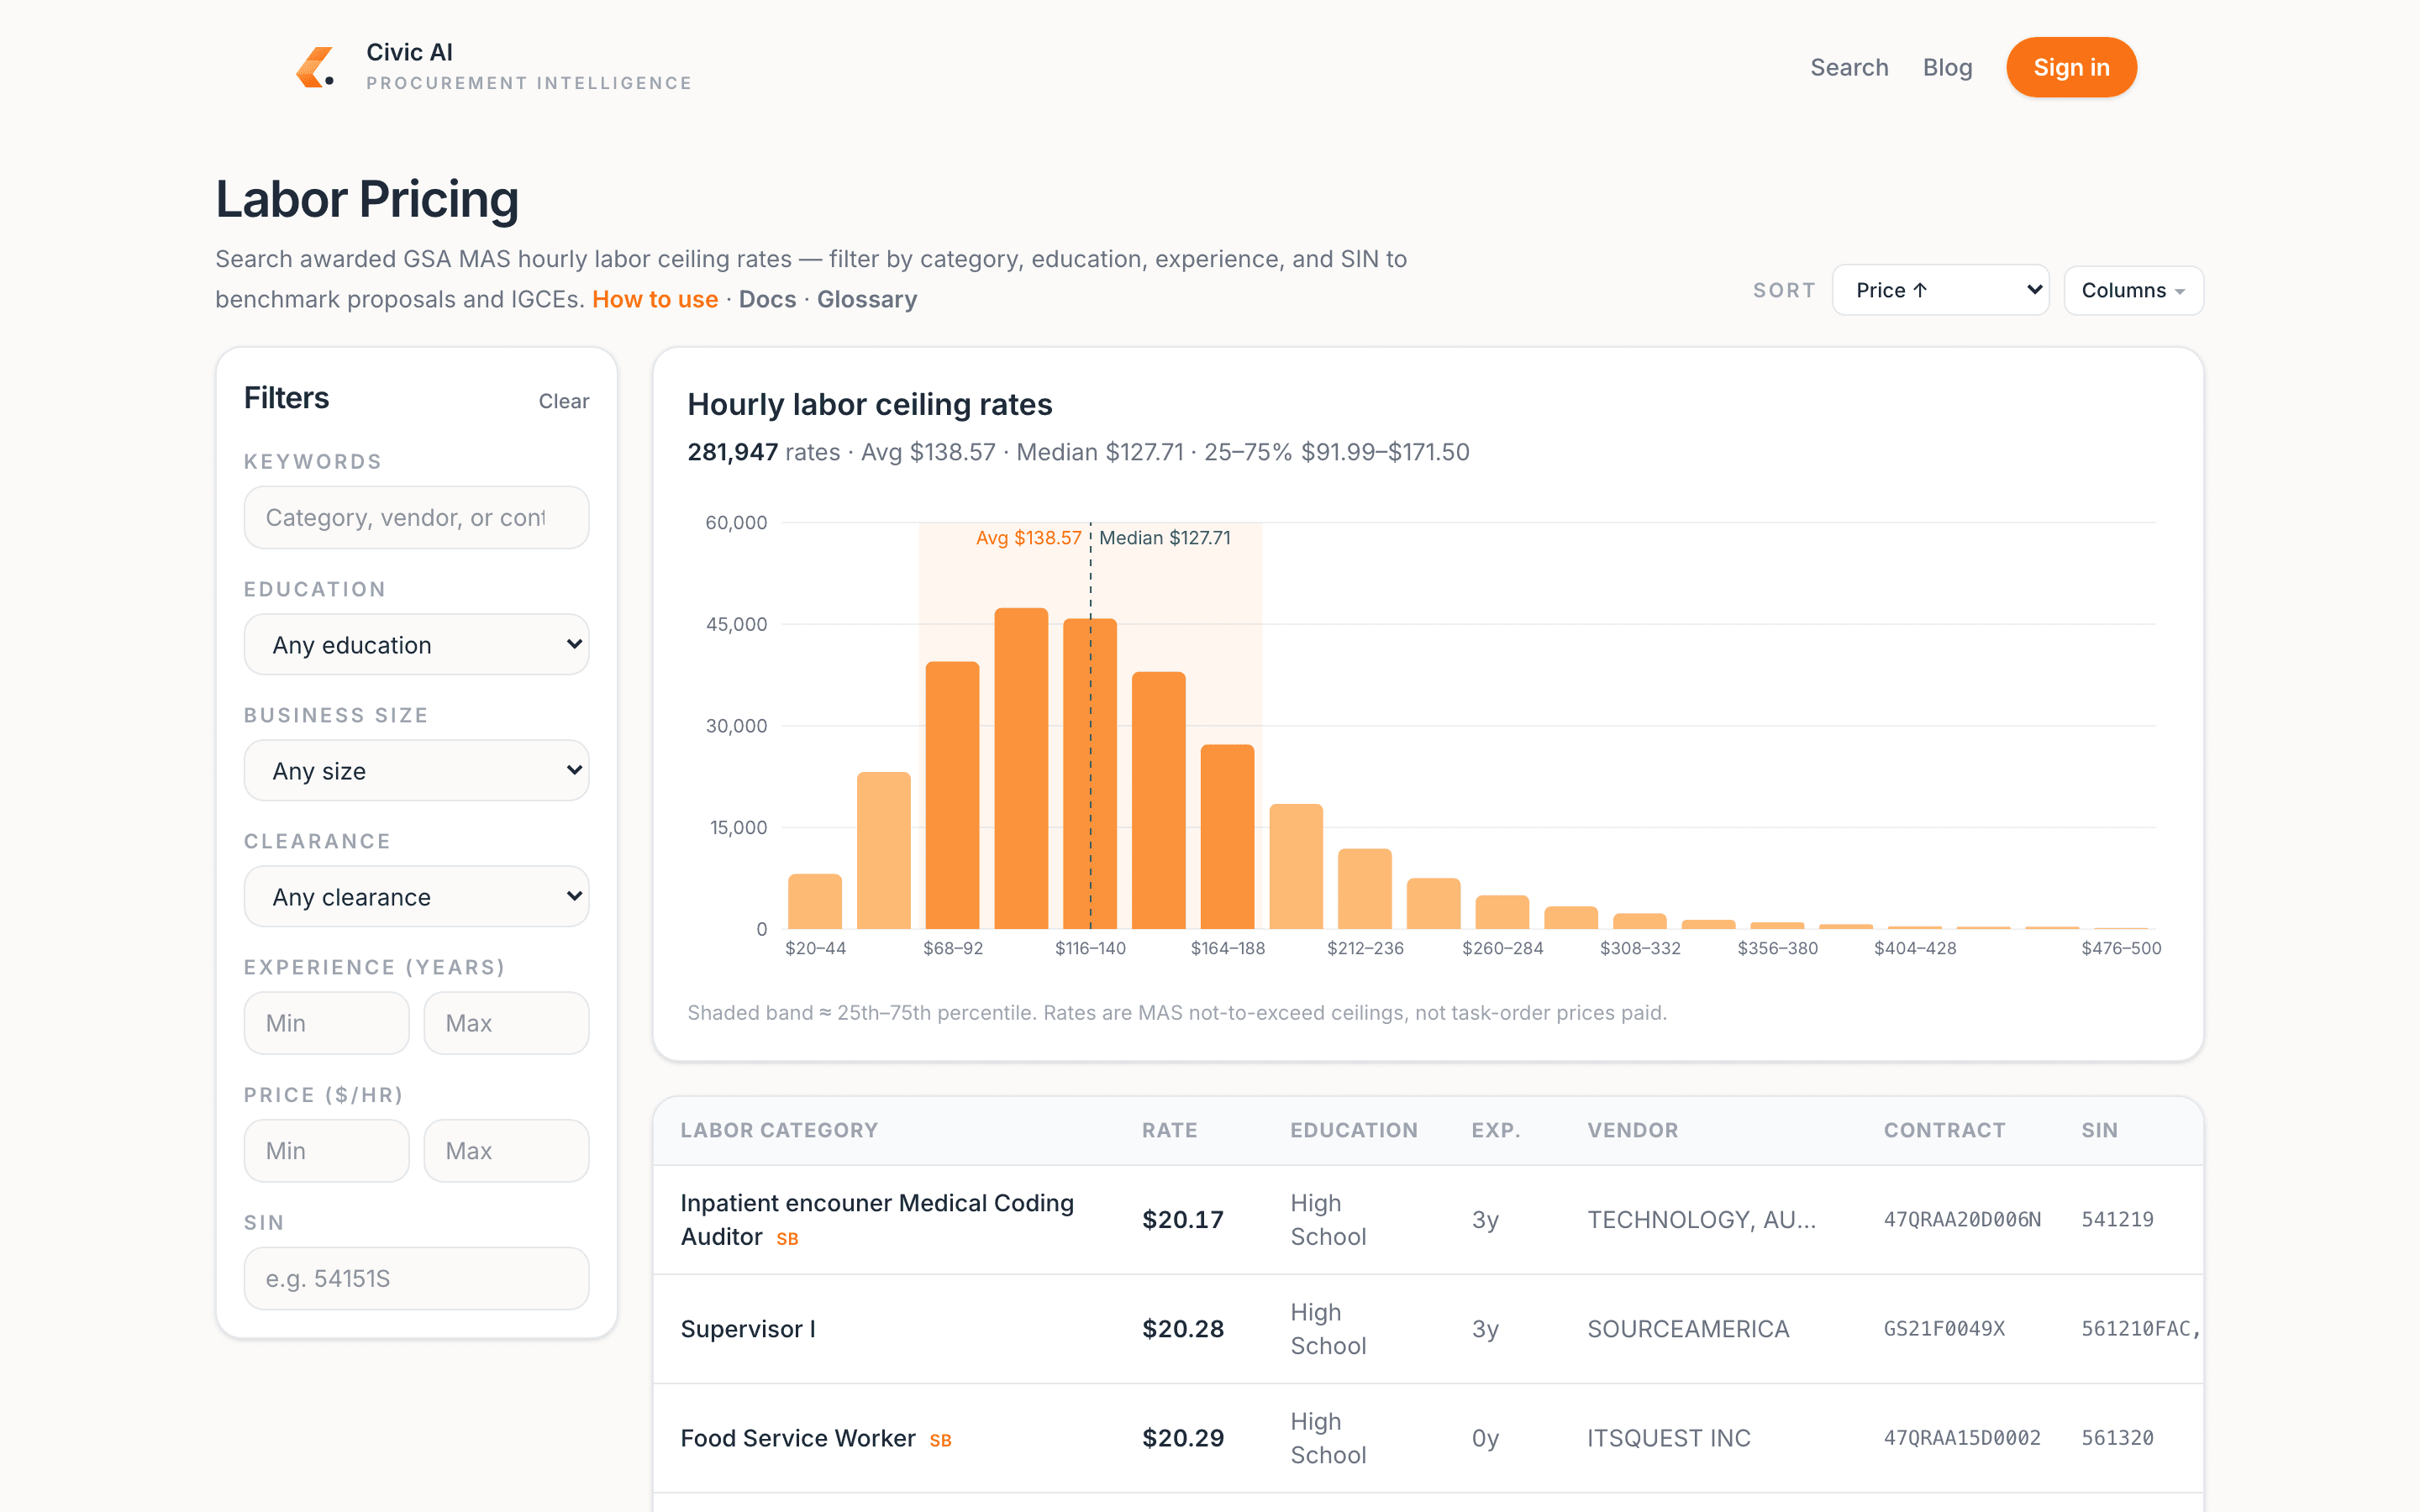
Task: Open the Any clearance dropdown
Action: click(416, 896)
